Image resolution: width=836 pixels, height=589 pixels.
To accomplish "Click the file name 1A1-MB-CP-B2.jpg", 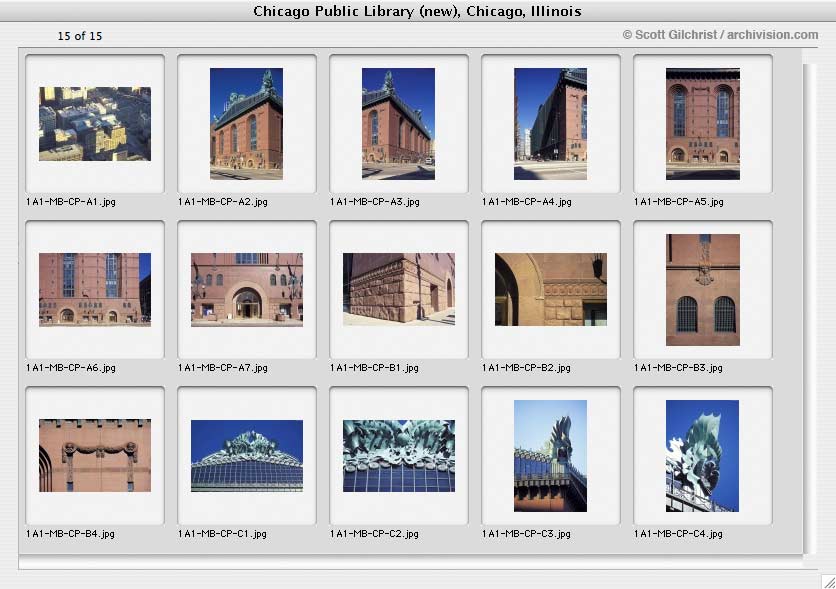I will coord(526,368).
